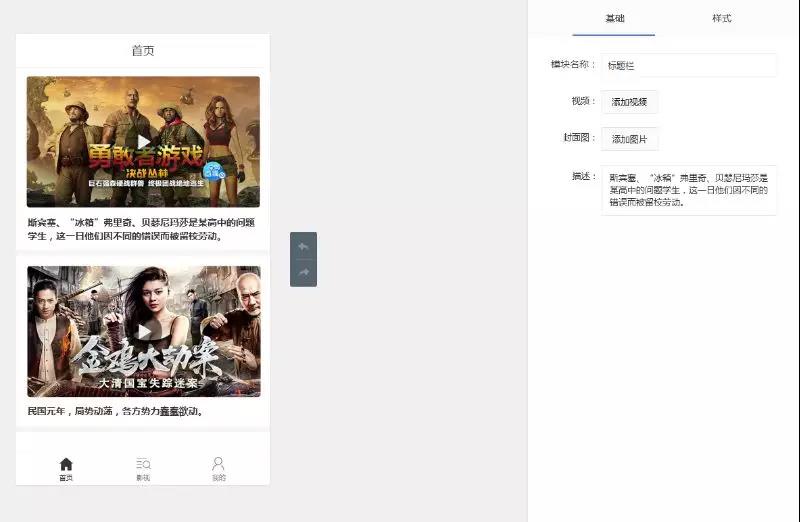
Task: Focus the 模块名称 input field
Action: 689,65
